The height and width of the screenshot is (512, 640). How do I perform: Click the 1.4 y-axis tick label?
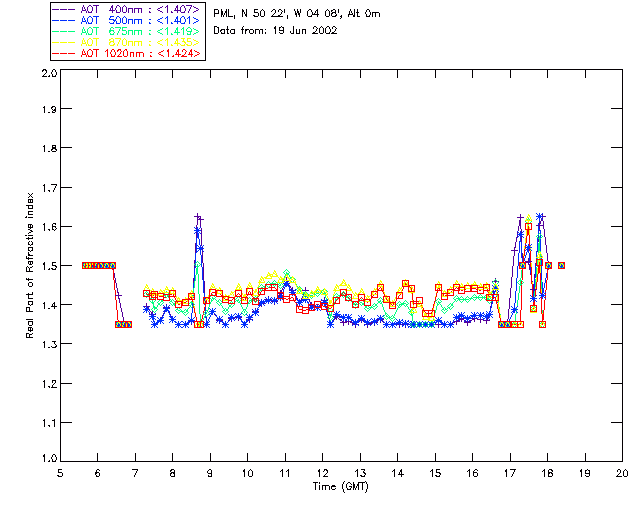coord(49,305)
